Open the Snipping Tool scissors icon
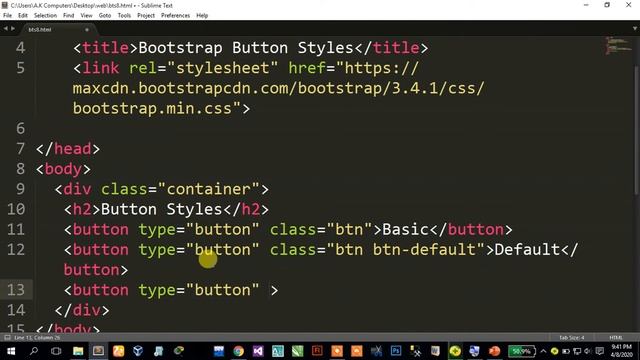This screenshot has width=640, height=360. point(376,351)
